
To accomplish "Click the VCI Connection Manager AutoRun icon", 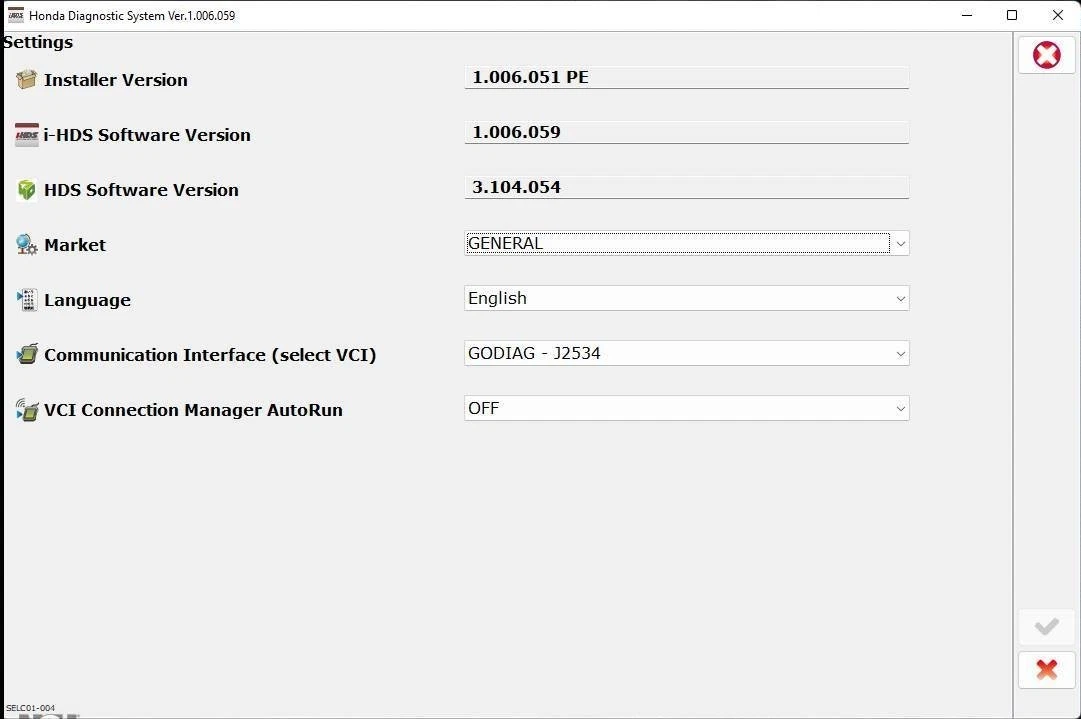I will 27,409.
